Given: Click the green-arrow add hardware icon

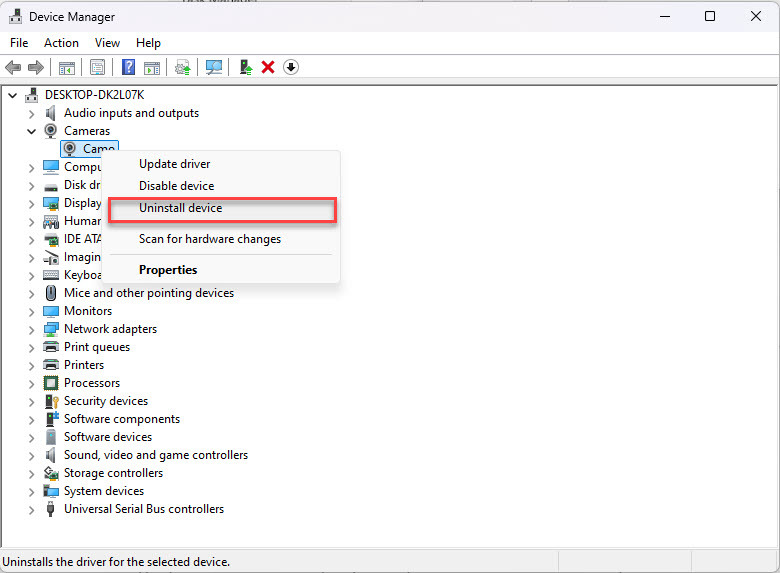Looking at the screenshot, I should point(246,67).
